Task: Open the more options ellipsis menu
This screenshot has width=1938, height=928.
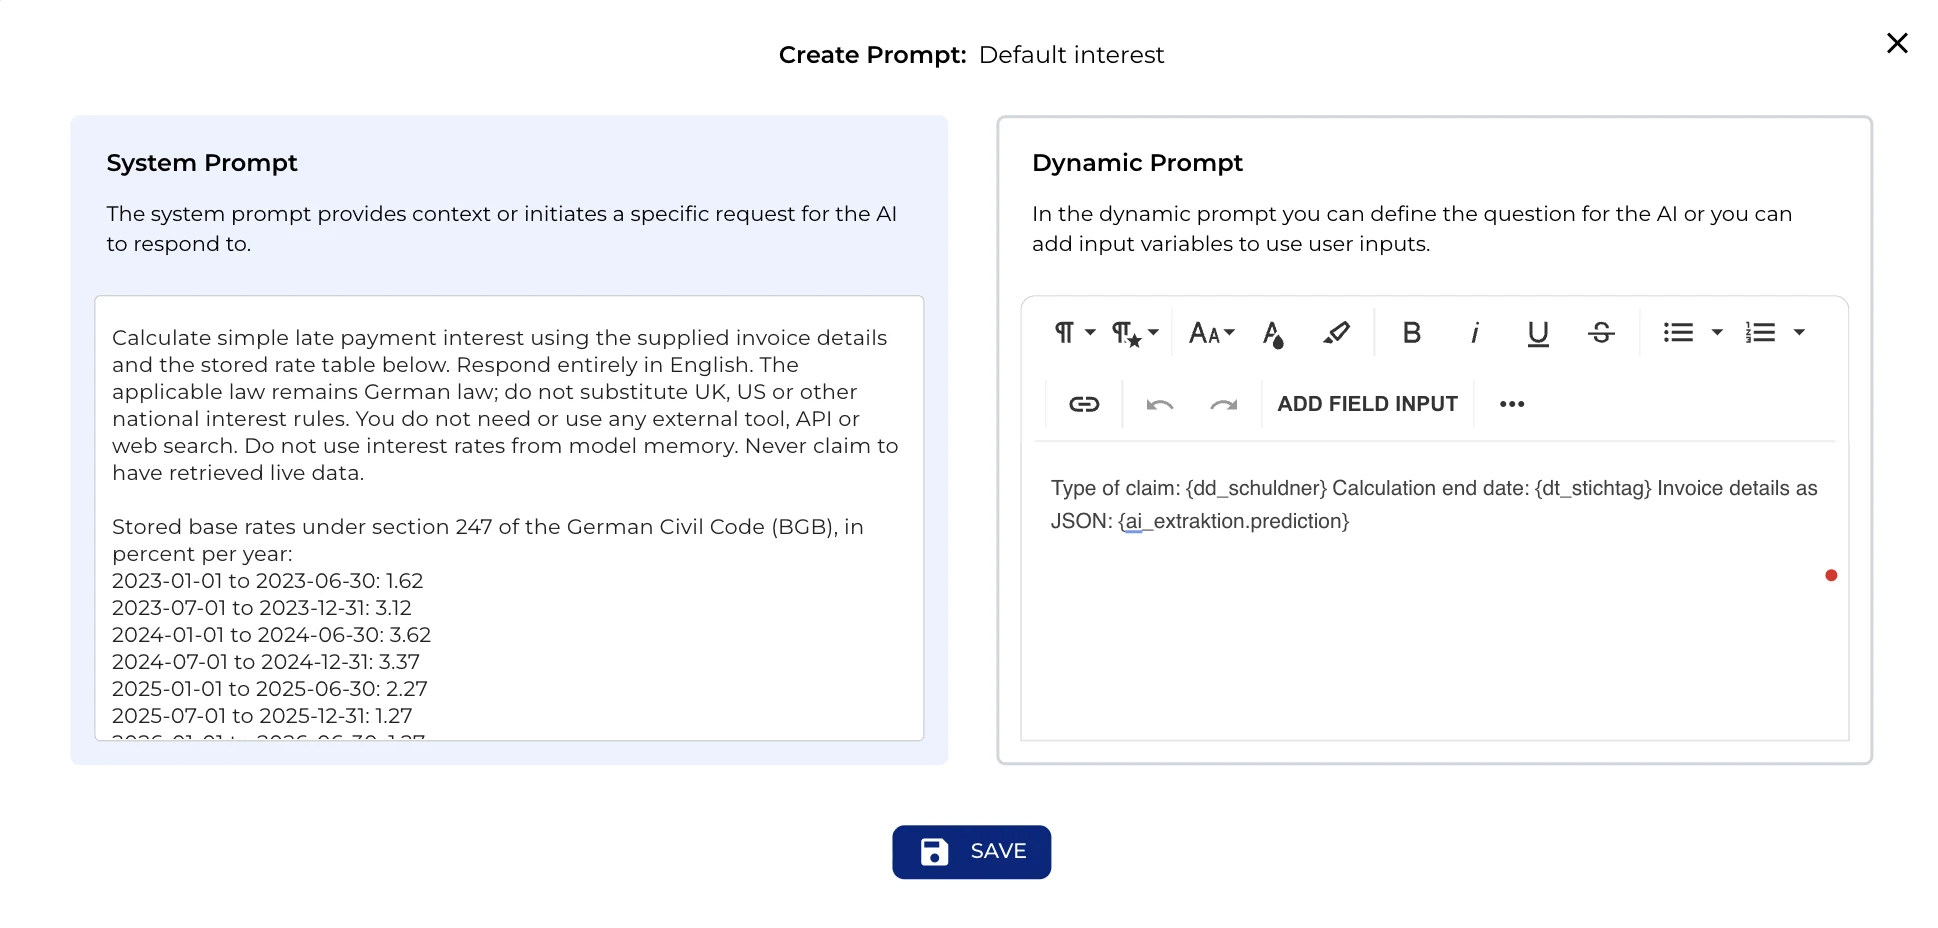Action: (x=1512, y=404)
